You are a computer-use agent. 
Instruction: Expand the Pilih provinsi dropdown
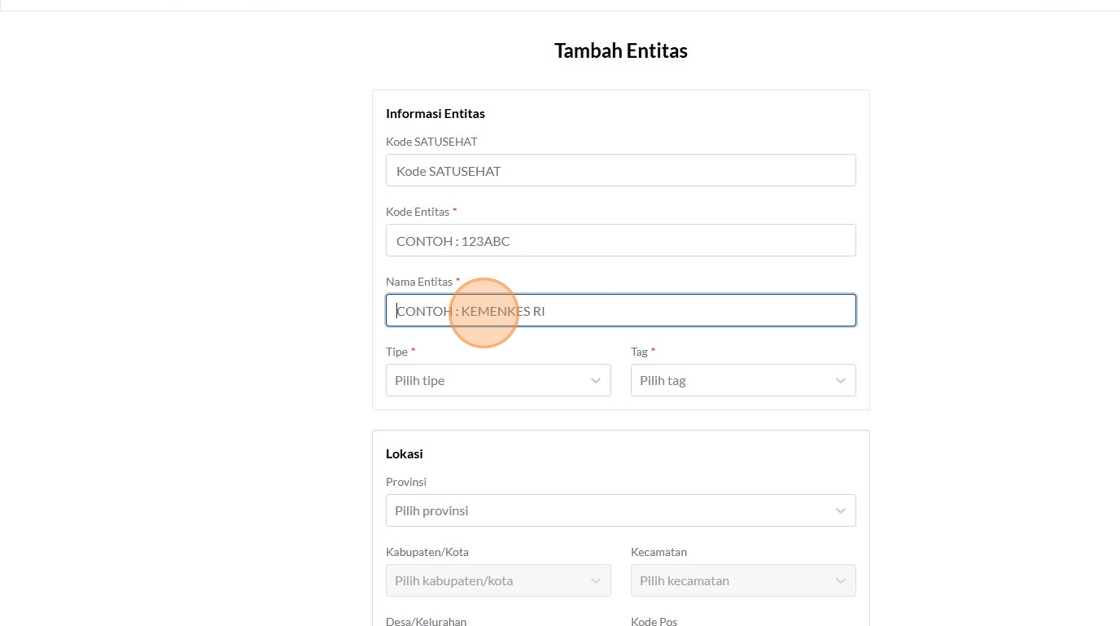tap(620, 511)
